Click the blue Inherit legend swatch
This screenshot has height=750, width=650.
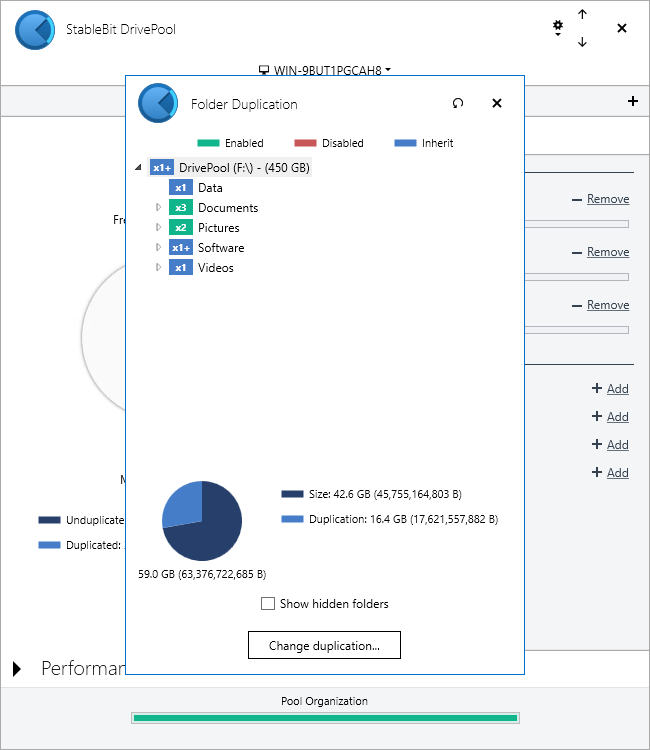tap(405, 143)
